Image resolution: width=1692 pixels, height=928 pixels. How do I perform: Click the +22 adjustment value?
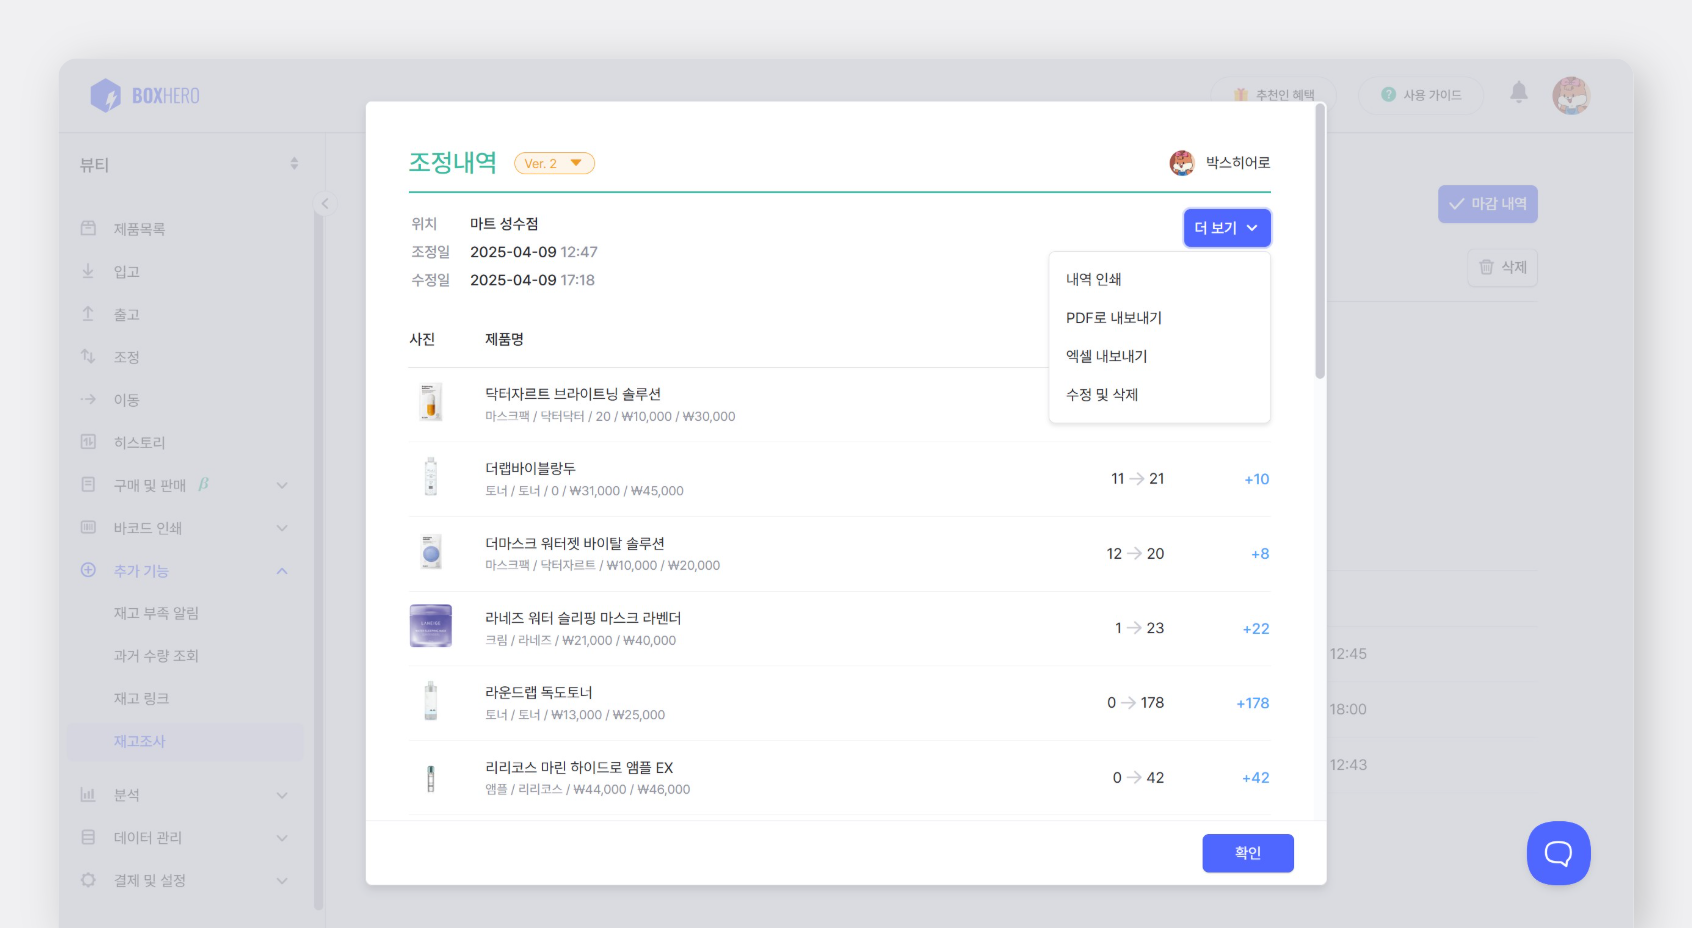[x=1256, y=629]
